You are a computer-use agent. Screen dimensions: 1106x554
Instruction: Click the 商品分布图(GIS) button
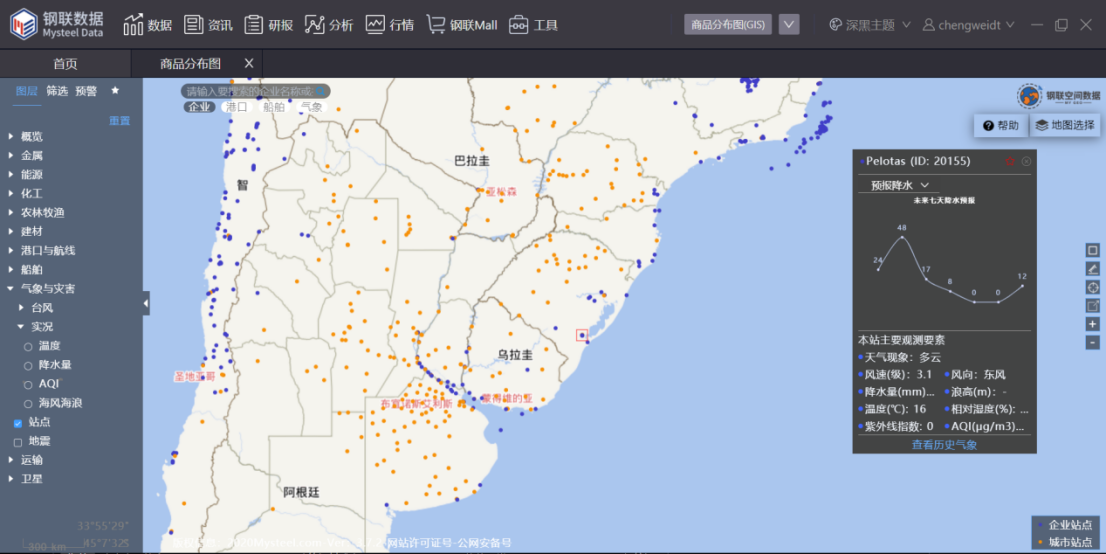pyautogui.click(x=728, y=25)
